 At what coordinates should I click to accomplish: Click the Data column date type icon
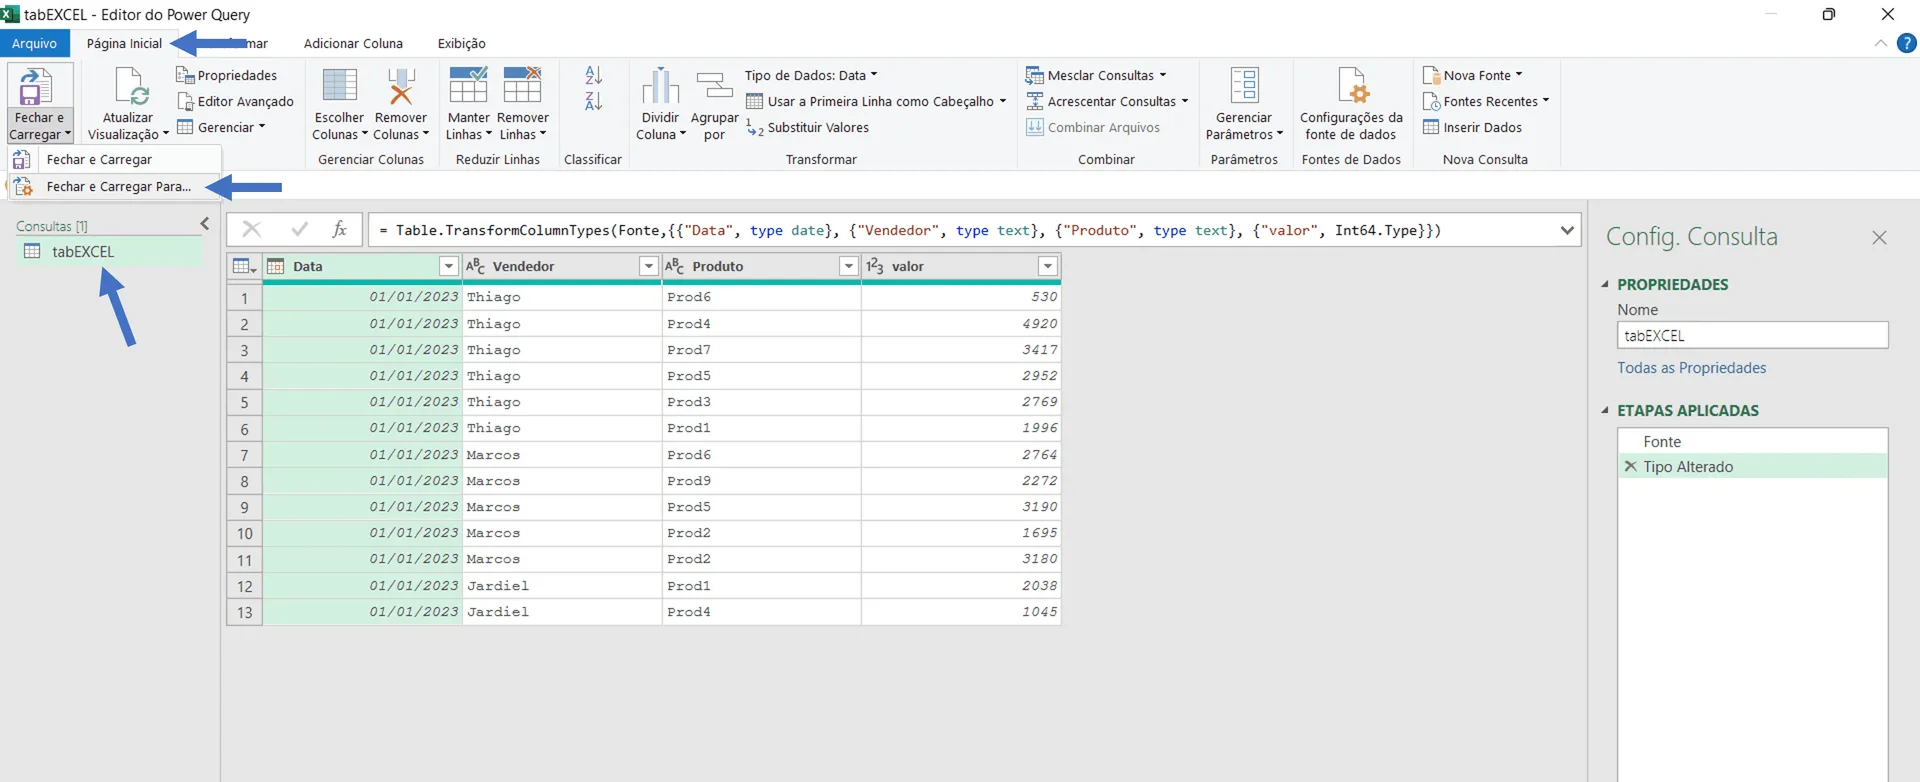276,266
